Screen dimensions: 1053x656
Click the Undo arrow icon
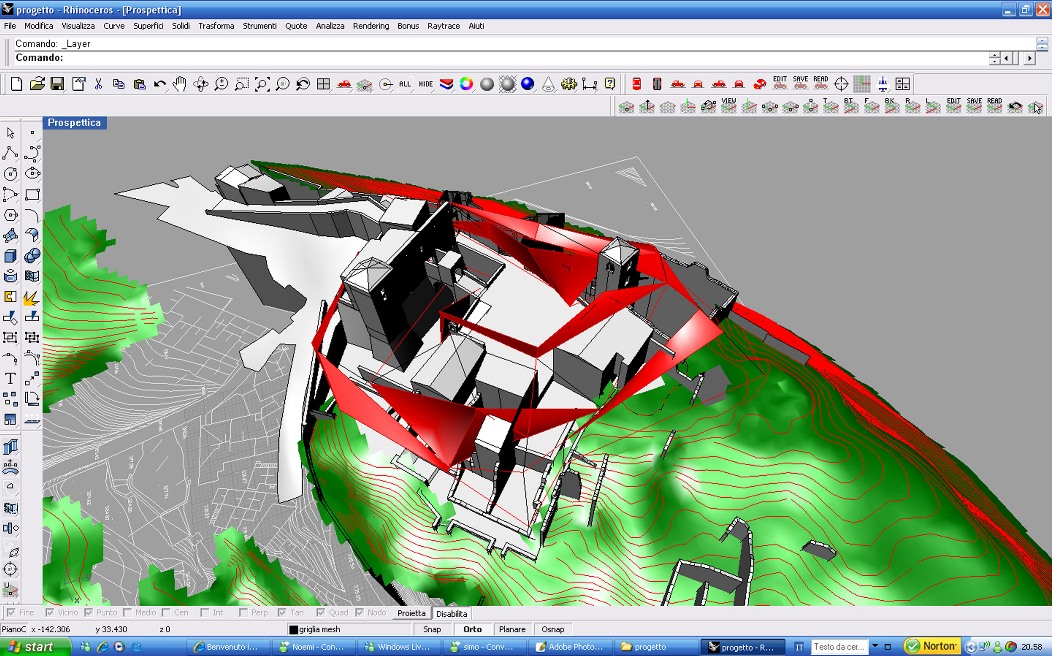pos(160,84)
